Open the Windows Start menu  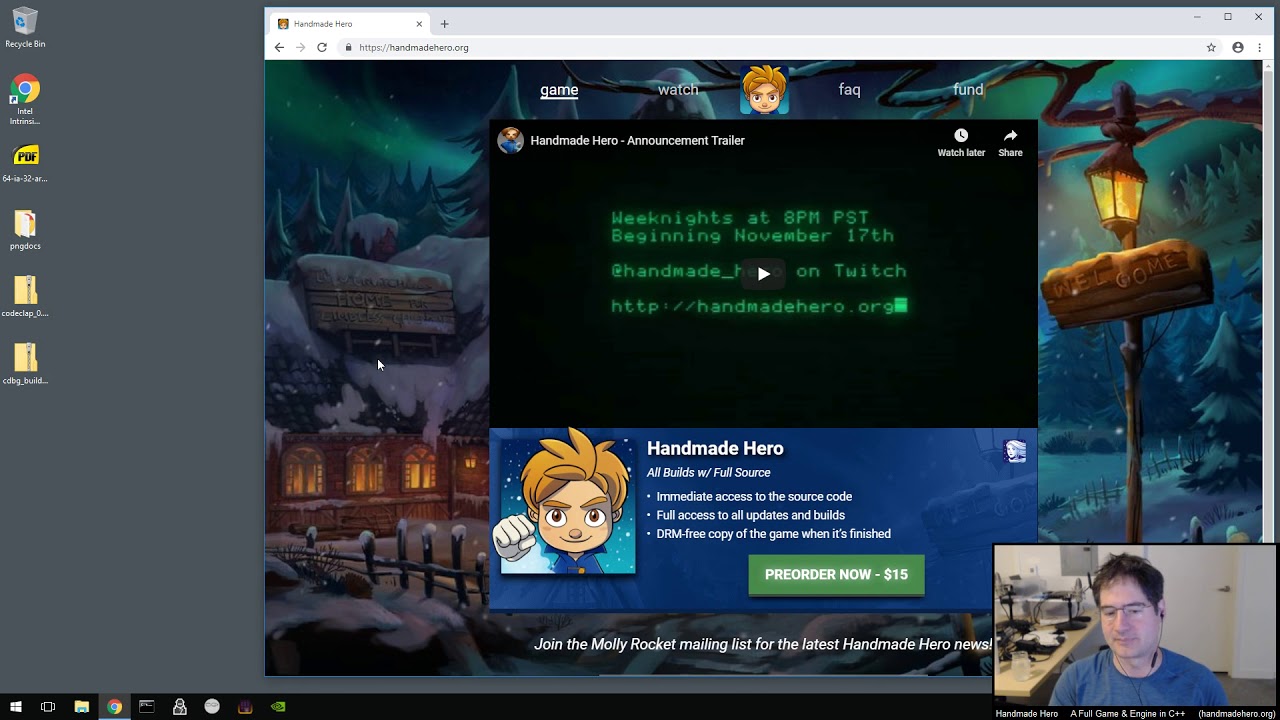[15, 707]
